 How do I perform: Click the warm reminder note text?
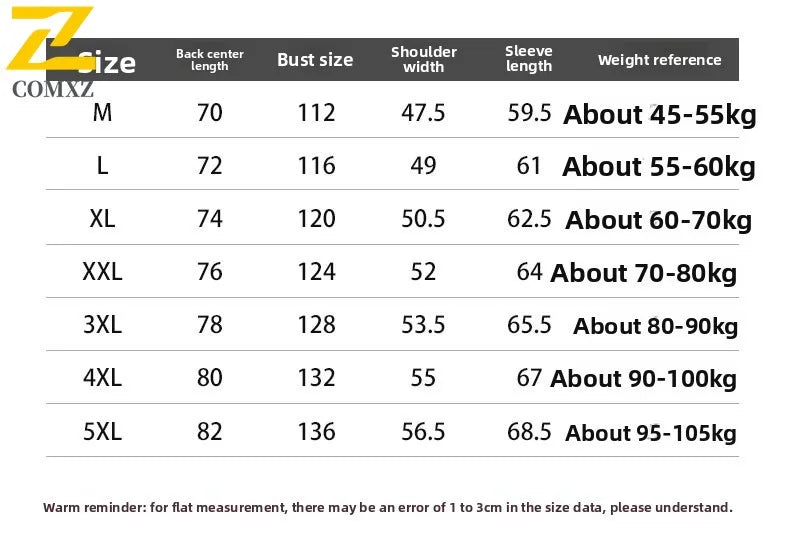point(388,508)
